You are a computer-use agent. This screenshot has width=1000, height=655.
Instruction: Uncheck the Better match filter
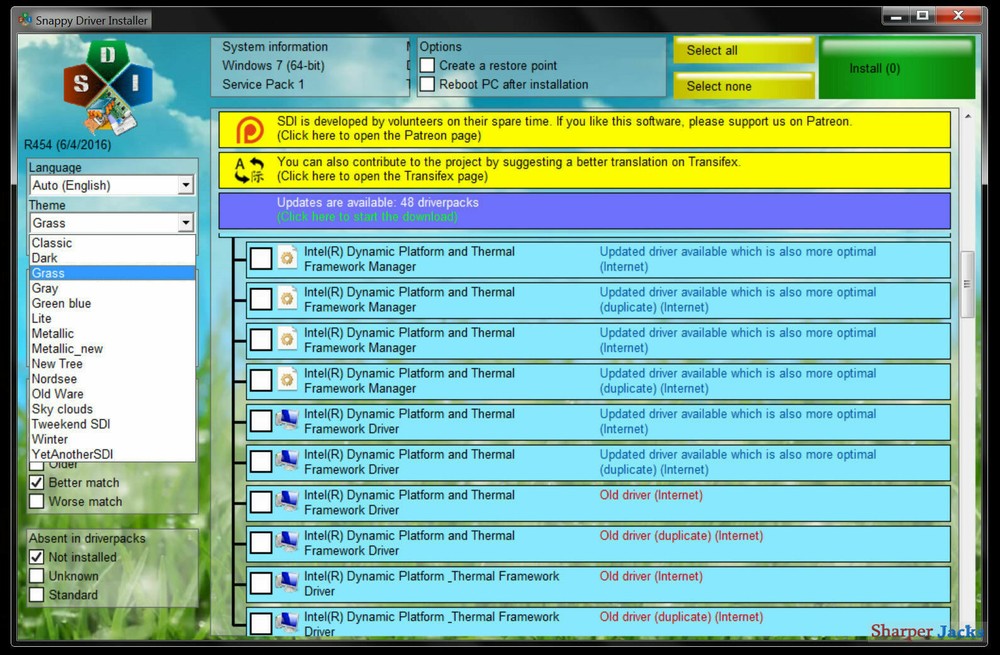36,482
